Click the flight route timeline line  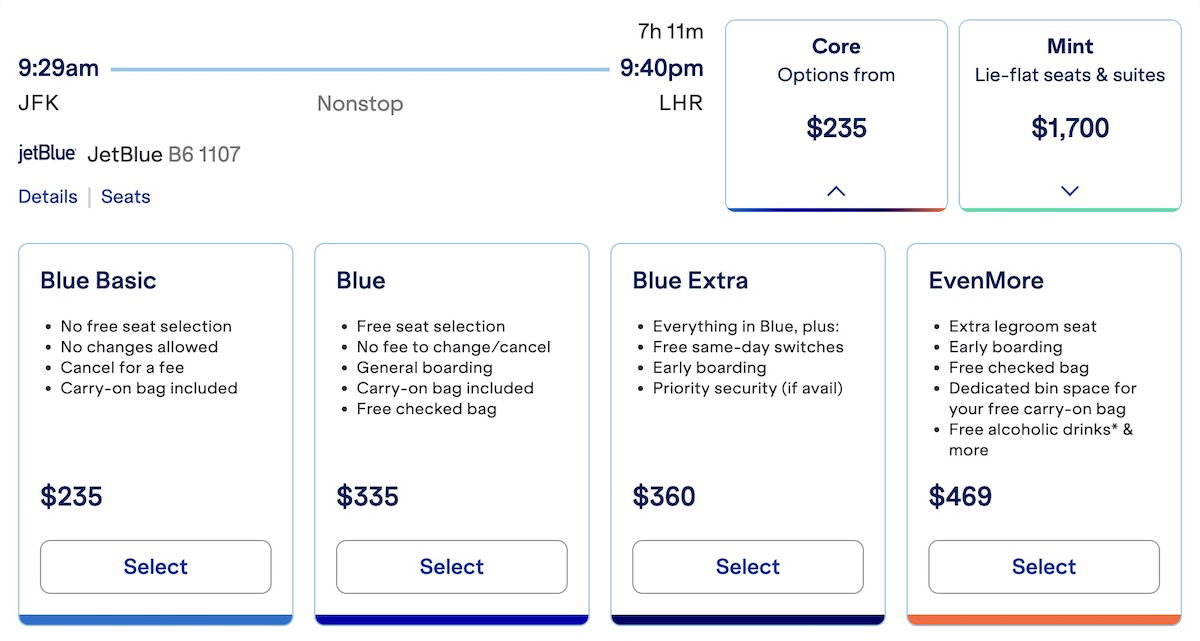(x=359, y=69)
